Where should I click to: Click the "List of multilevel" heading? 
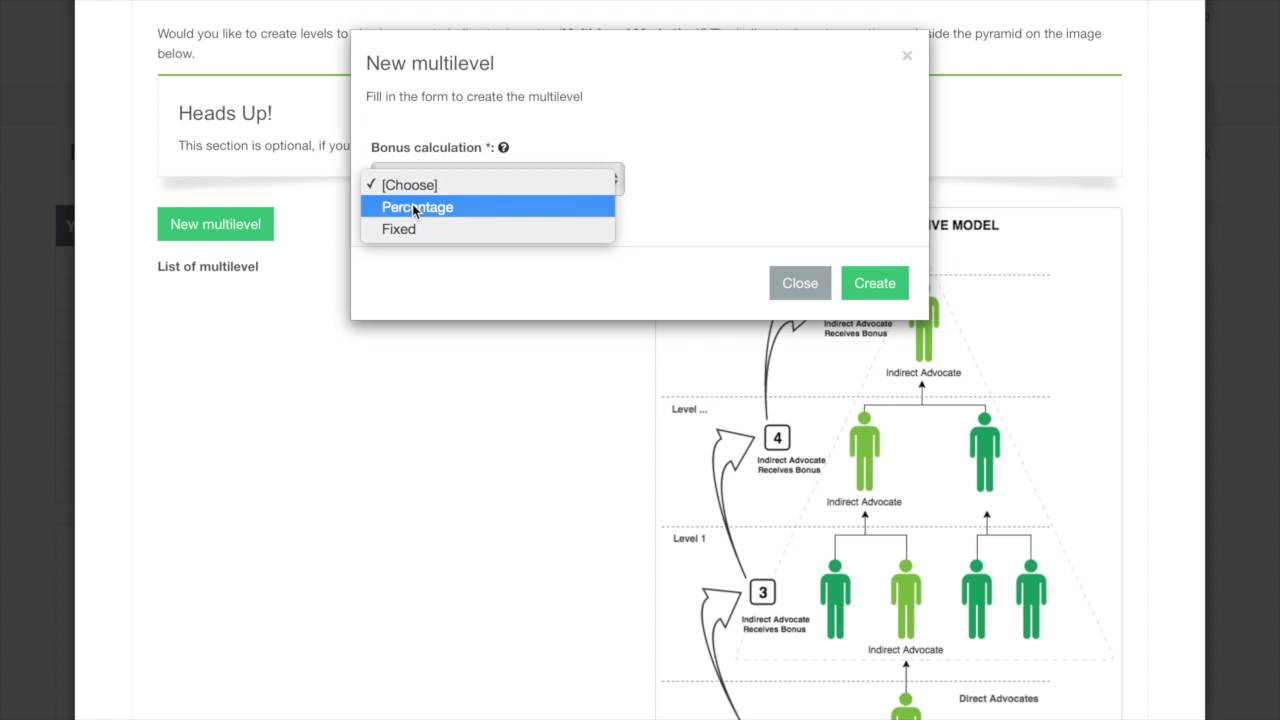[x=208, y=266]
